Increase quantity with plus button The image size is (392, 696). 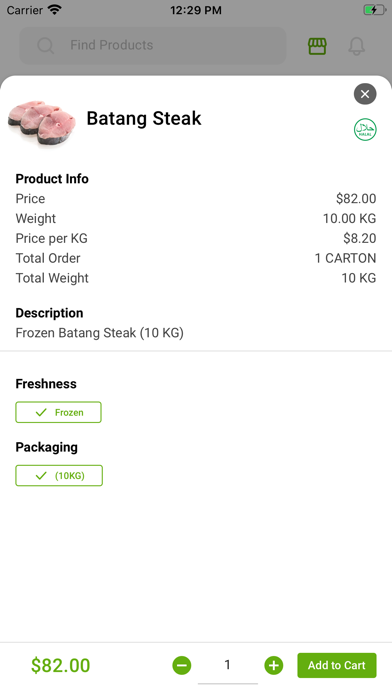273,665
